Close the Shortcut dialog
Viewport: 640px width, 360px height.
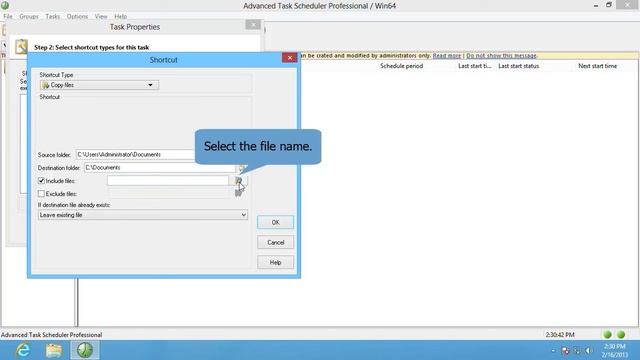[x=289, y=58]
